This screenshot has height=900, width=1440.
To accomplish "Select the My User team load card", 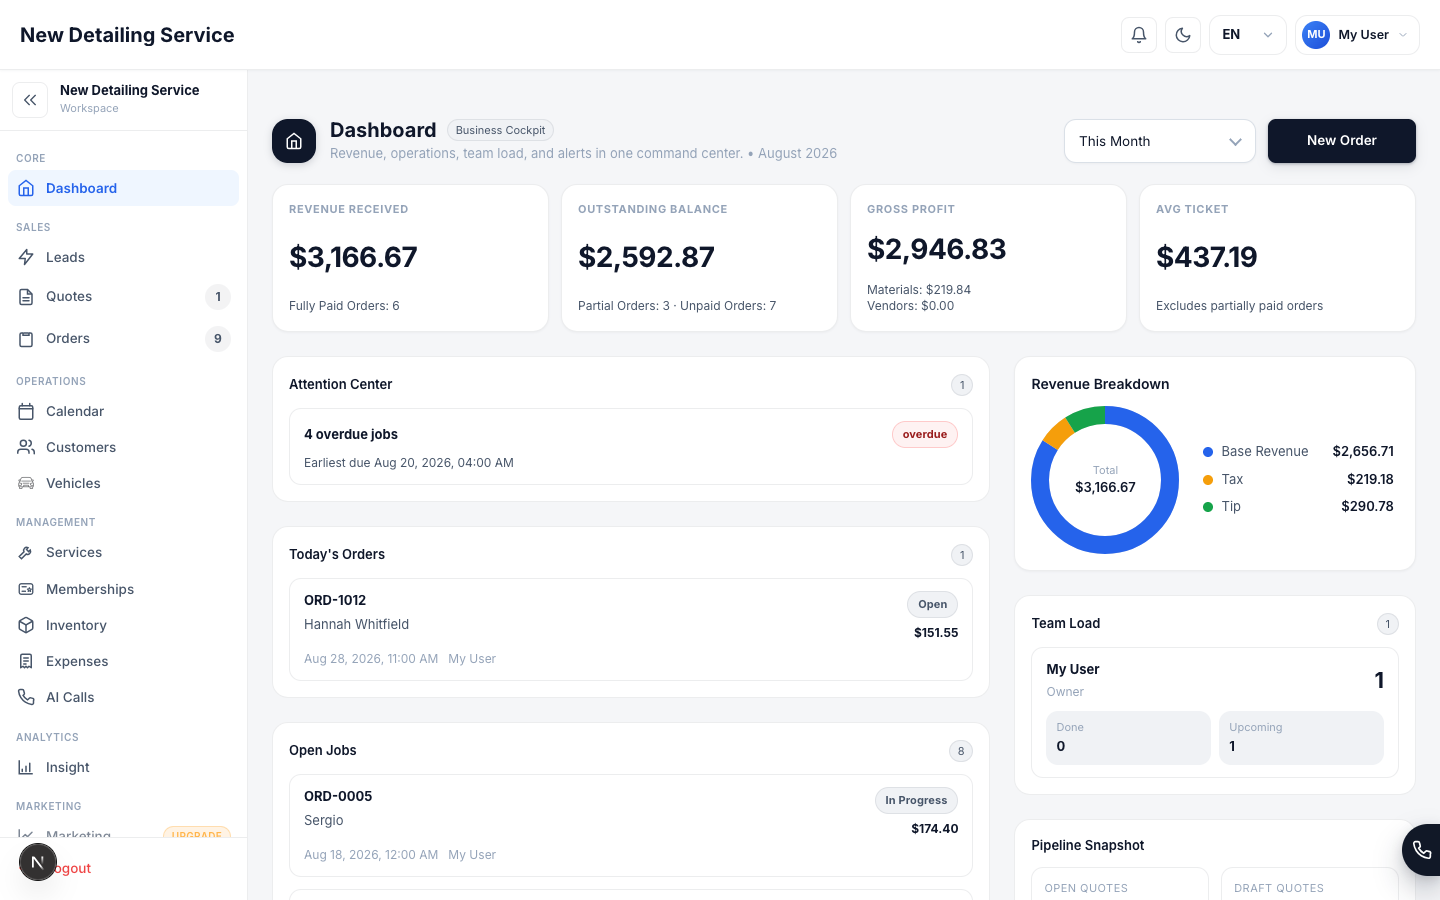I will (1215, 712).
